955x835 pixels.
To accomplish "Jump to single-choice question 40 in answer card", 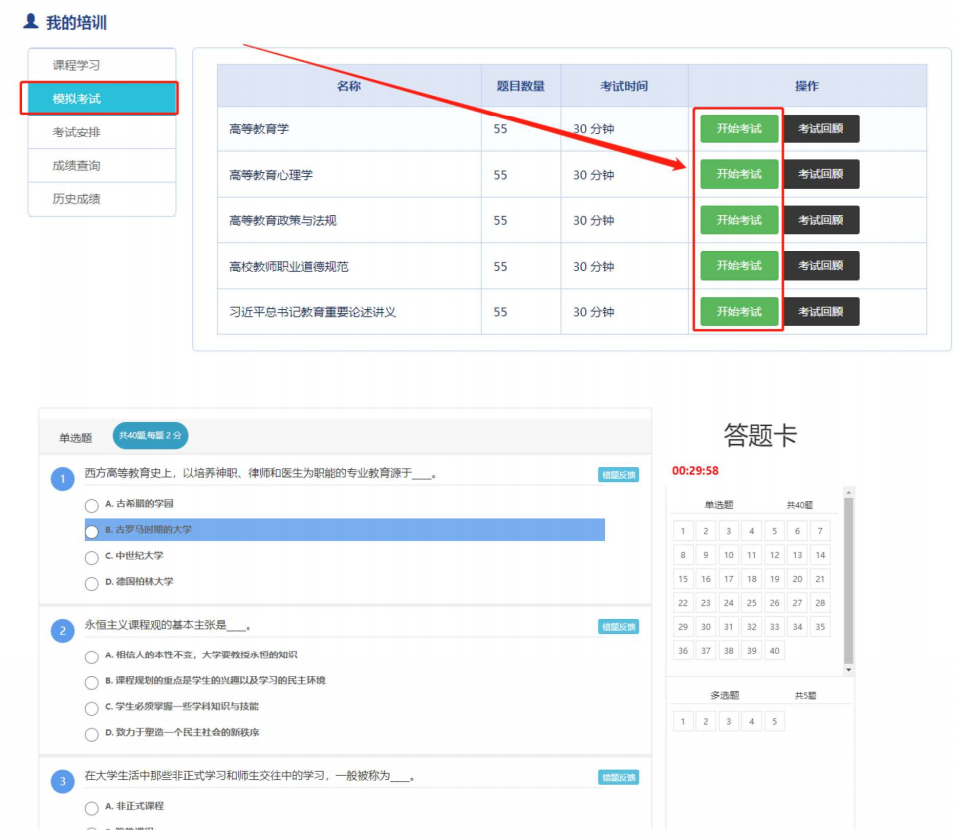I will tap(774, 651).
